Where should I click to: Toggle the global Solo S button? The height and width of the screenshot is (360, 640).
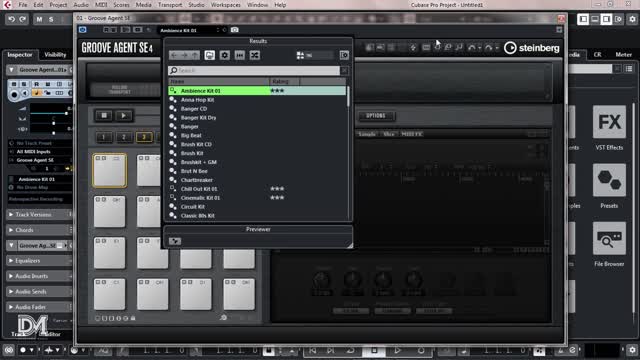pos(51,19)
